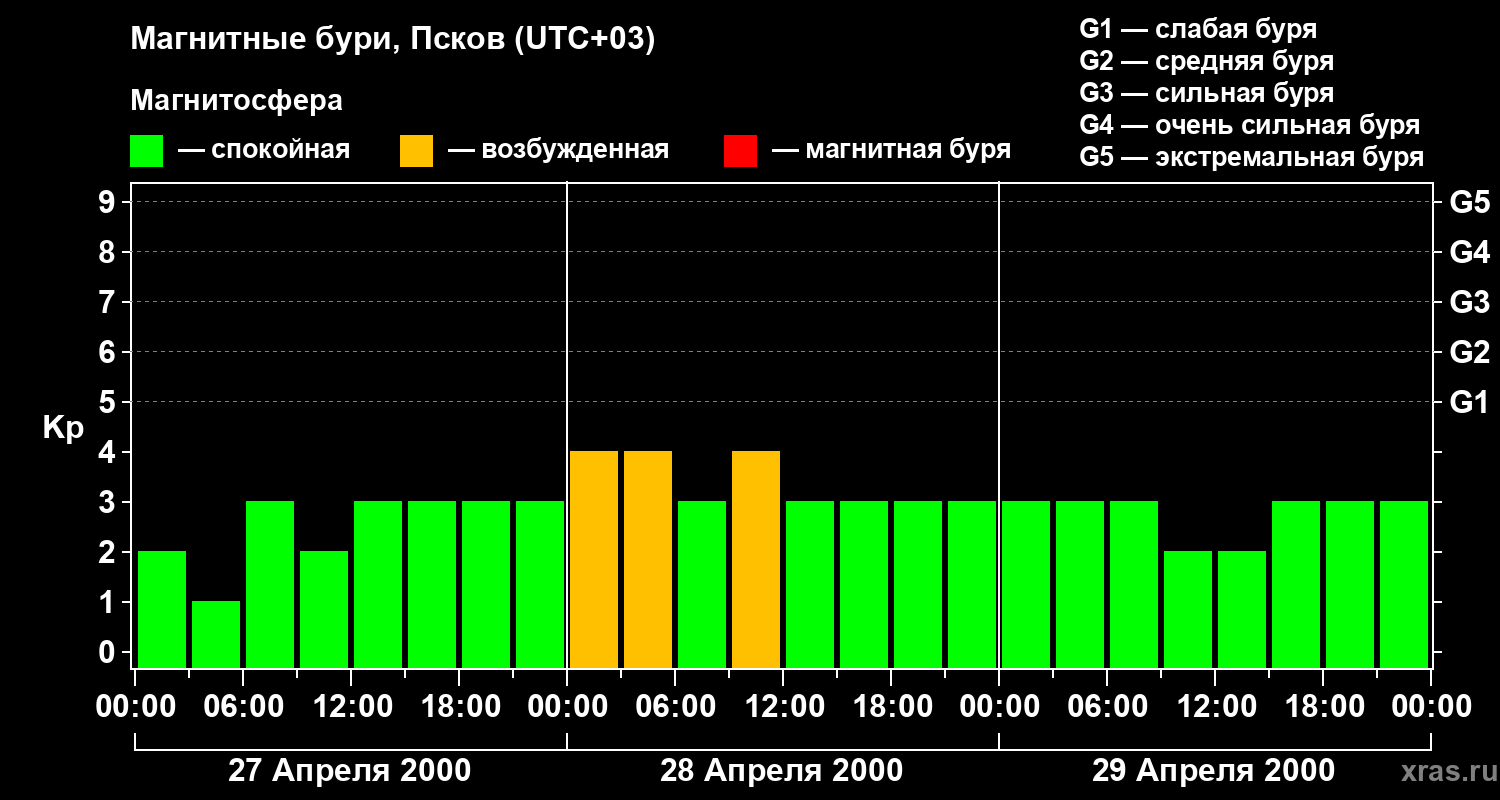The height and width of the screenshot is (800, 1500).
Task: Click the 'G5 — экстремальная буря' legend entry
Action: point(1251,157)
